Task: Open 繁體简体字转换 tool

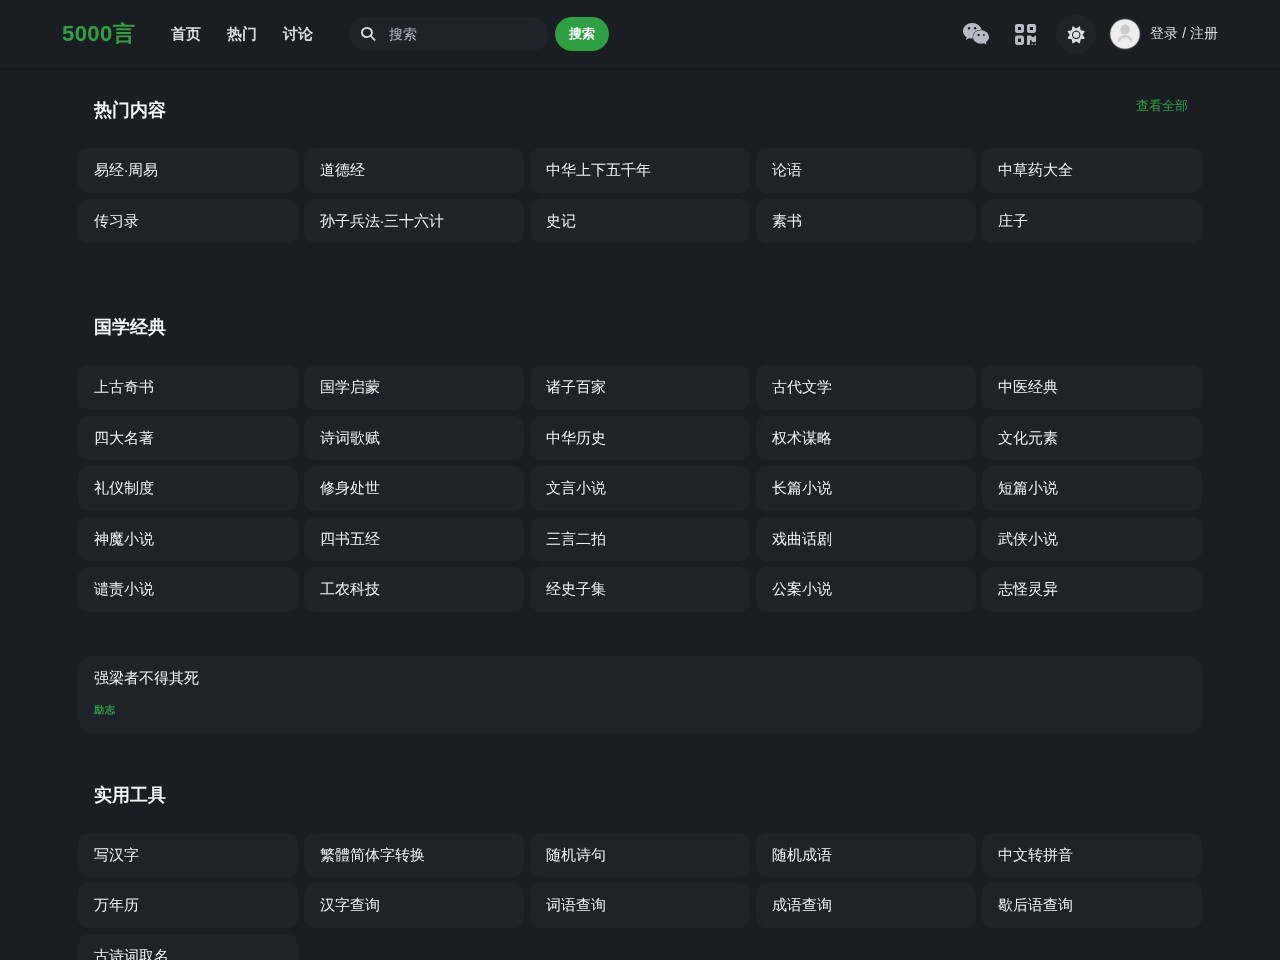Action: (x=414, y=855)
